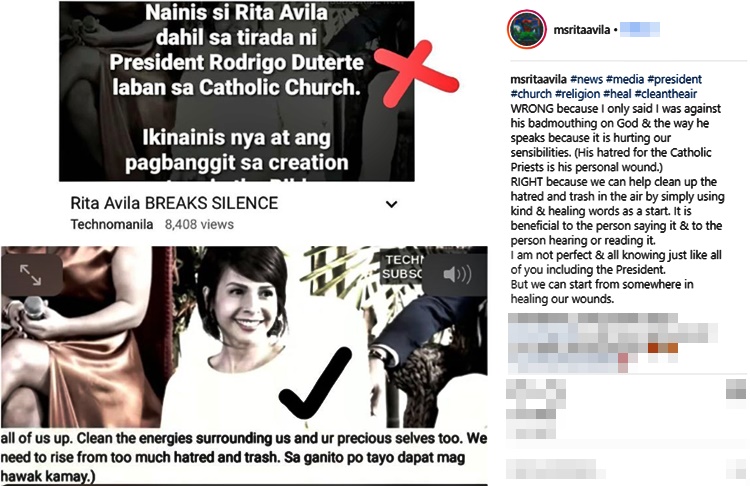
Task: Expand the video description chevron
Action: [391, 204]
